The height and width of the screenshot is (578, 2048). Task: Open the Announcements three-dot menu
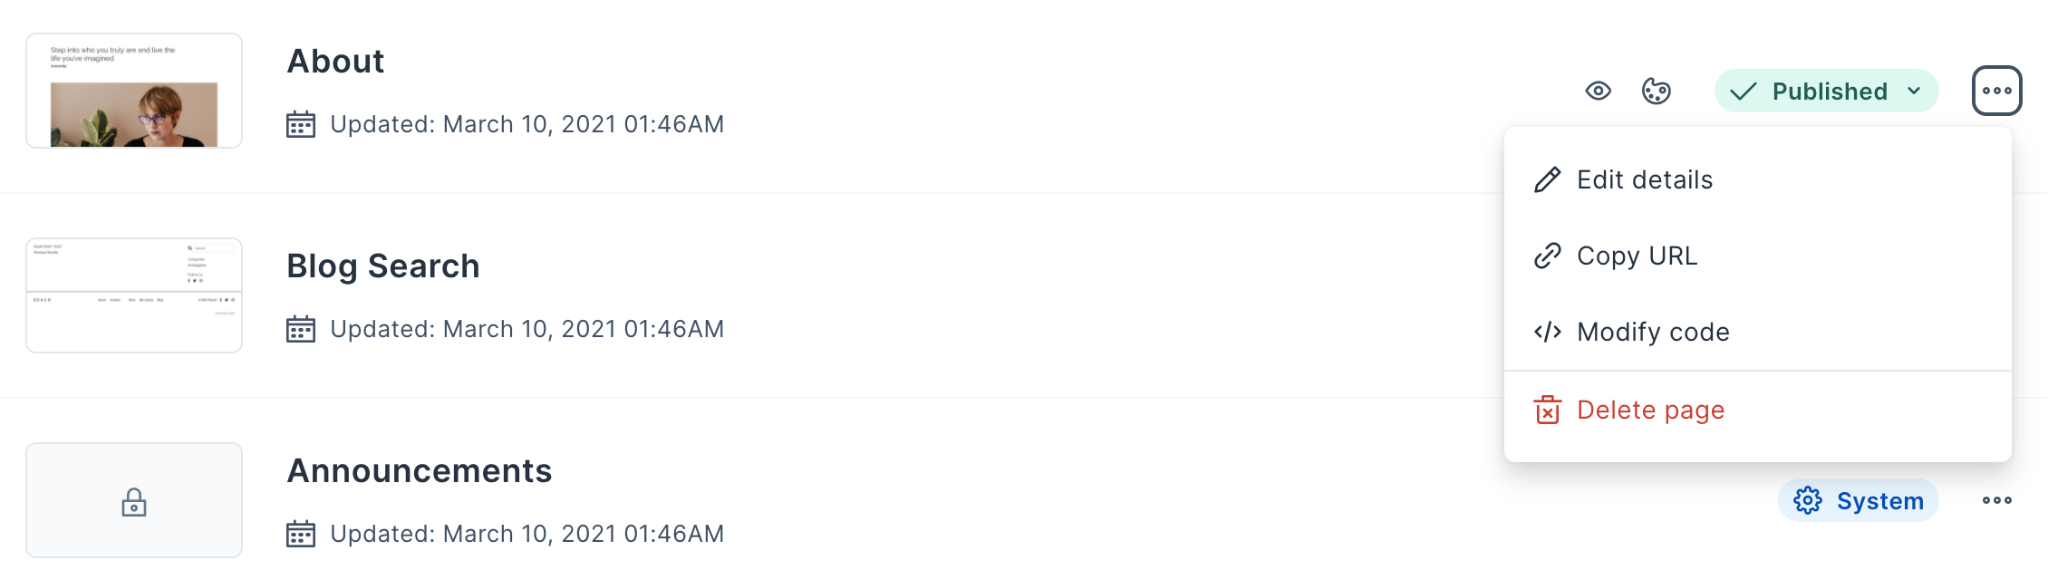pos(1997,500)
